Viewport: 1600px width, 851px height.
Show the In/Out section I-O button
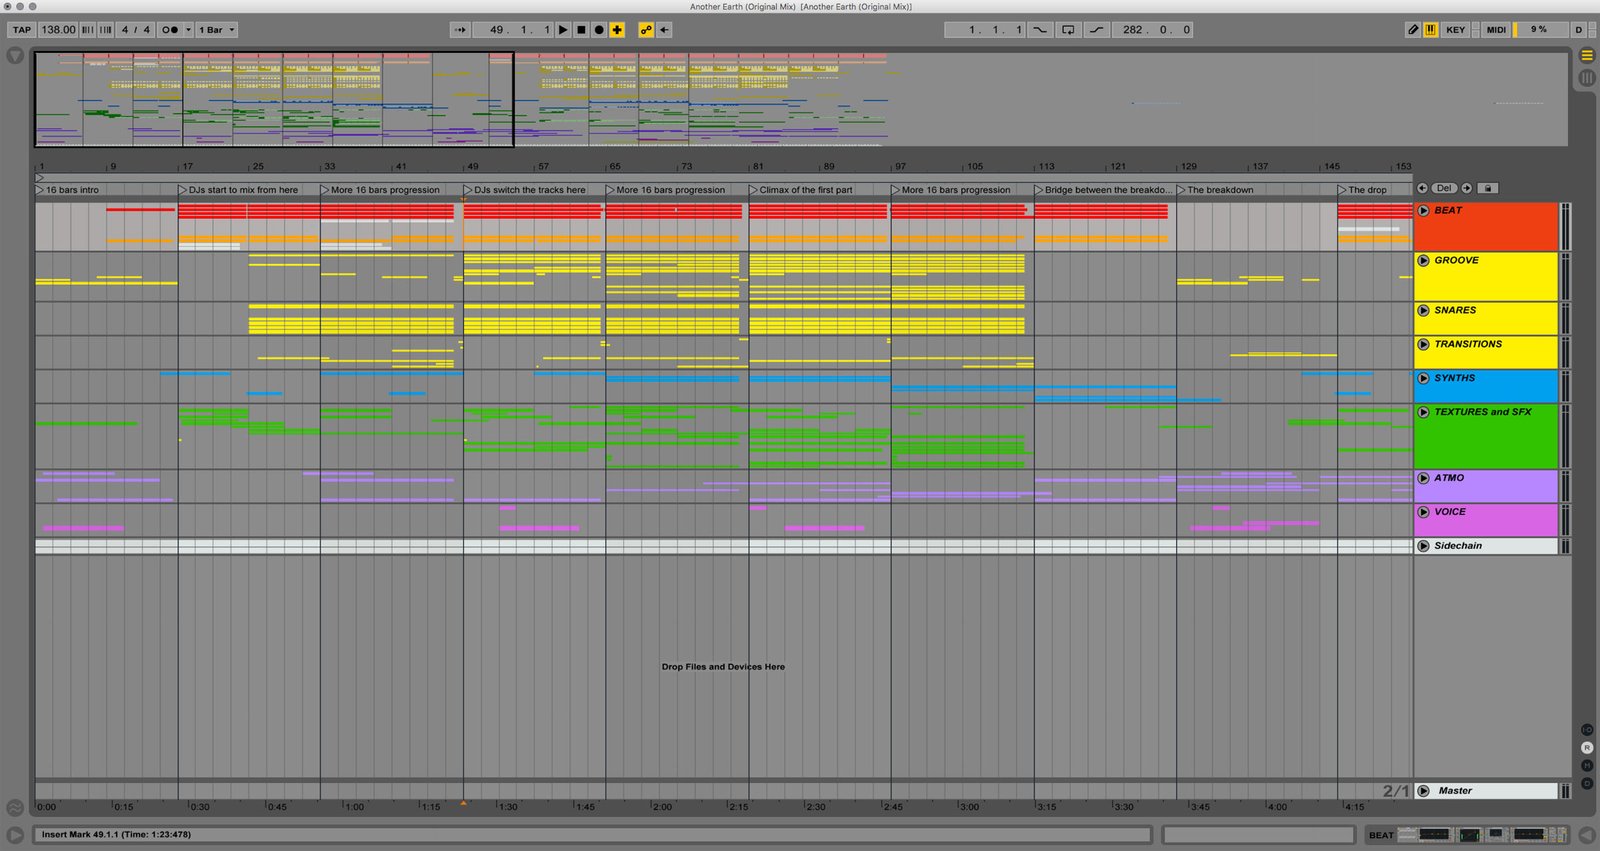(x=1587, y=730)
